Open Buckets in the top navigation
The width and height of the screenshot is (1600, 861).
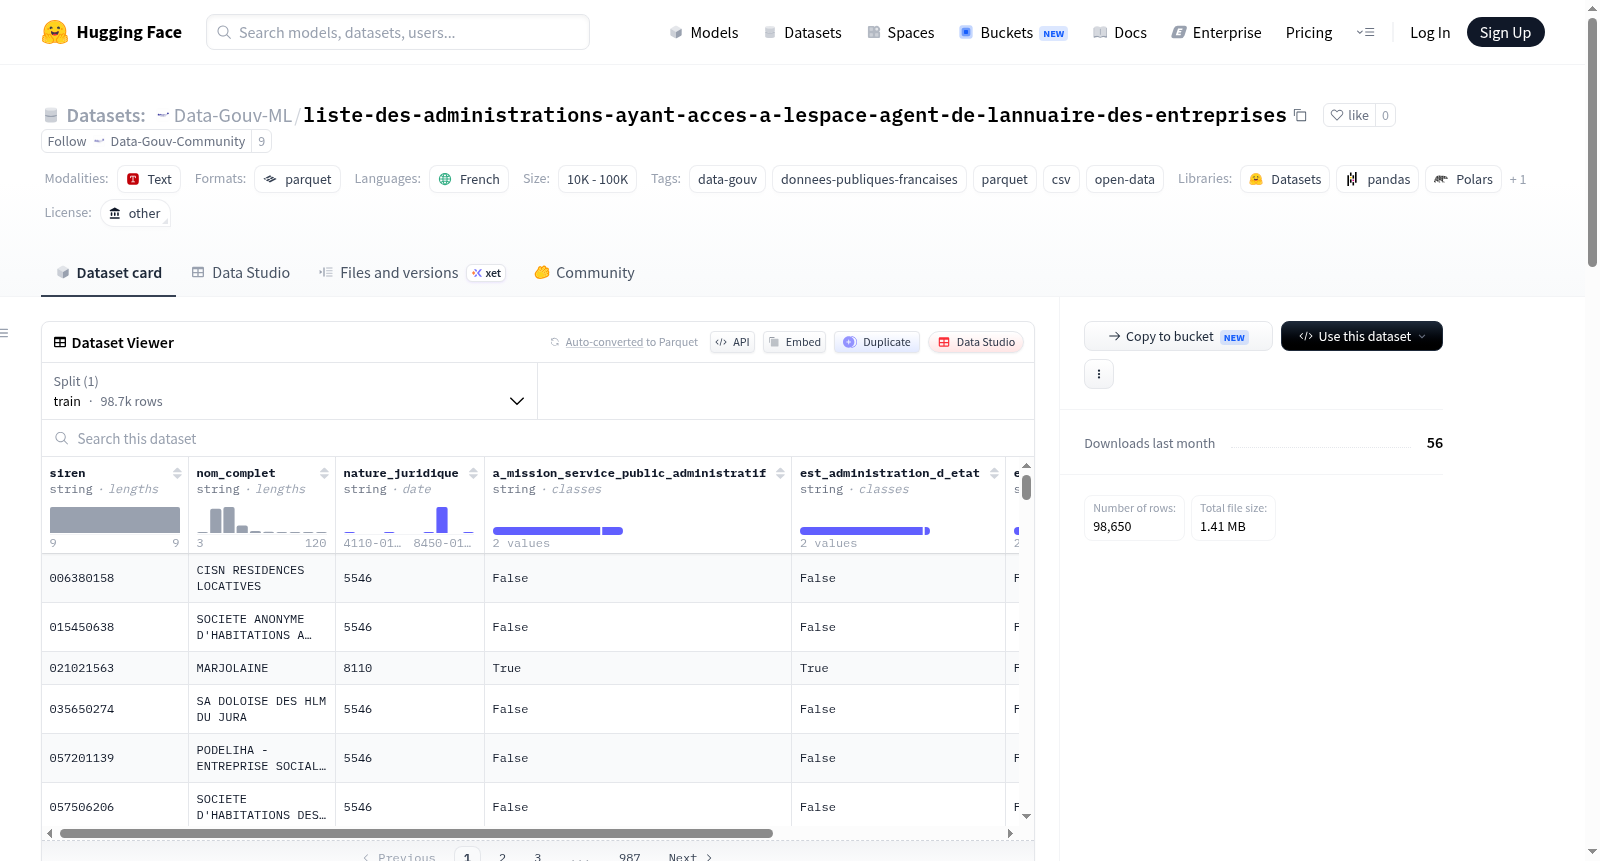click(1013, 32)
